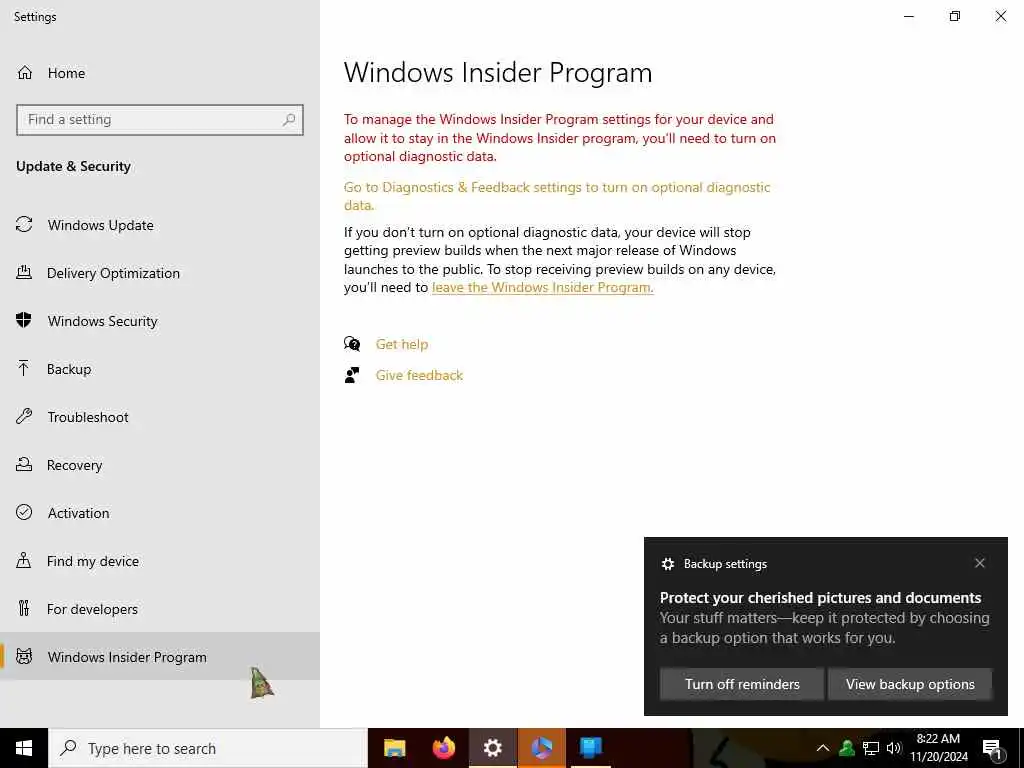
Task: Click the Update & Security heading
Action: (73, 167)
